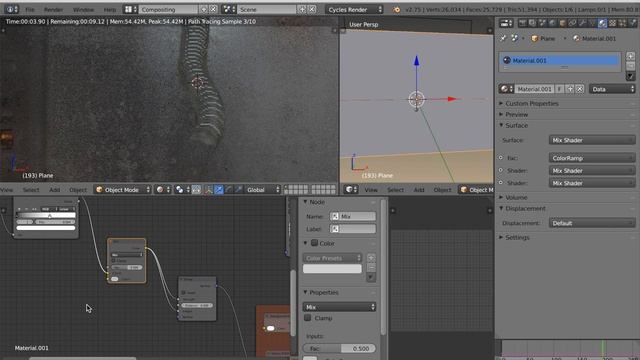Switch to the World properties tab
The height and width of the screenshot is (360, 640).
(552, 24)
